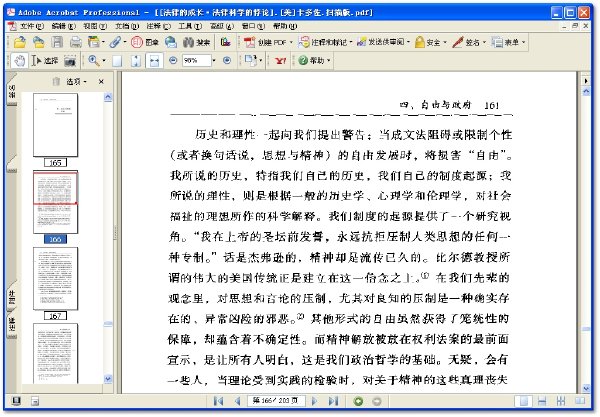
Task: Set Actual Size page view
Action: pos(117,60)
